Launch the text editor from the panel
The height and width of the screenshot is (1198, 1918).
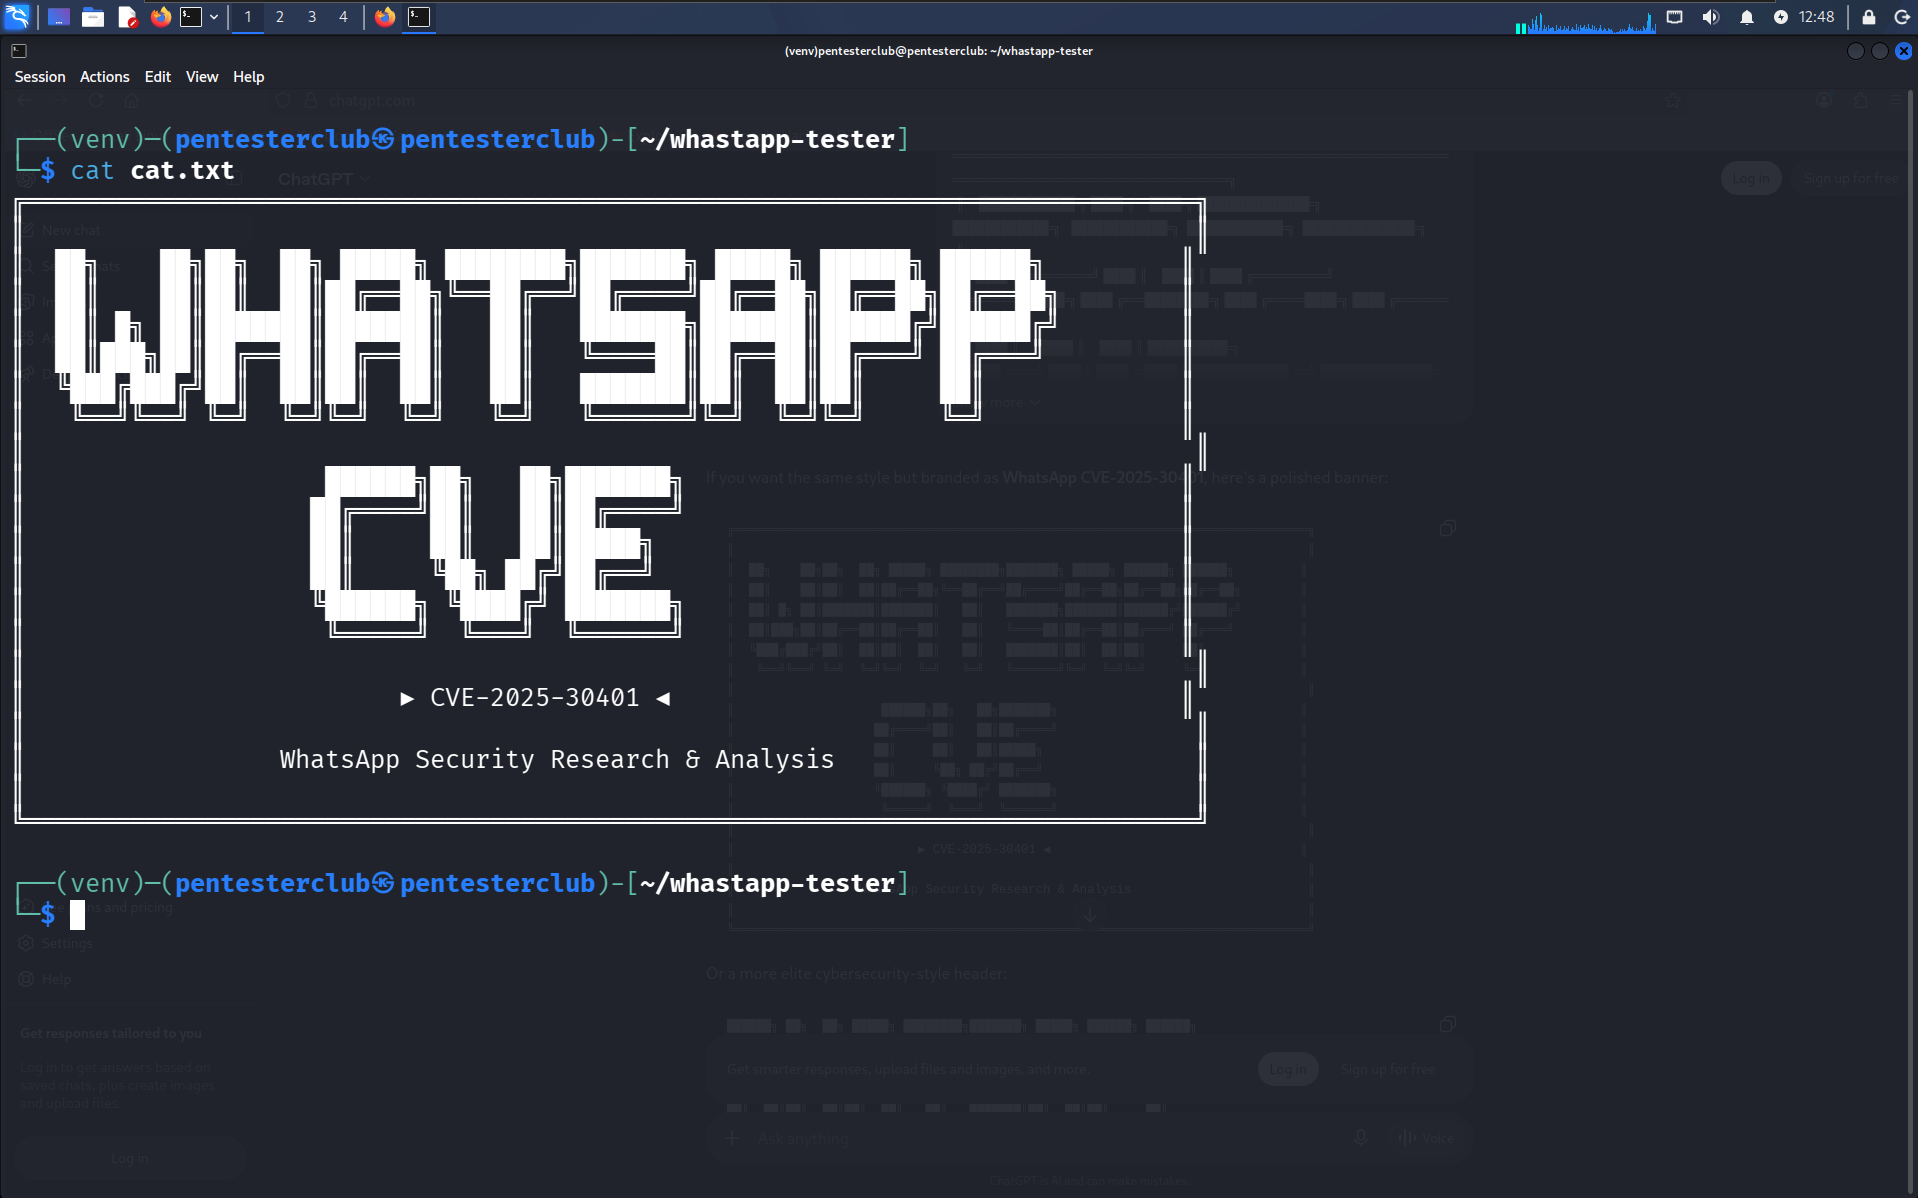point(127,17)
